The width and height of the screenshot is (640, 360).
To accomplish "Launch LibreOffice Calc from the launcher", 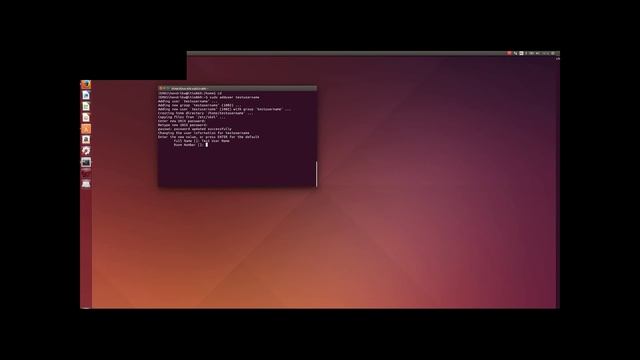I will [86, 107].
